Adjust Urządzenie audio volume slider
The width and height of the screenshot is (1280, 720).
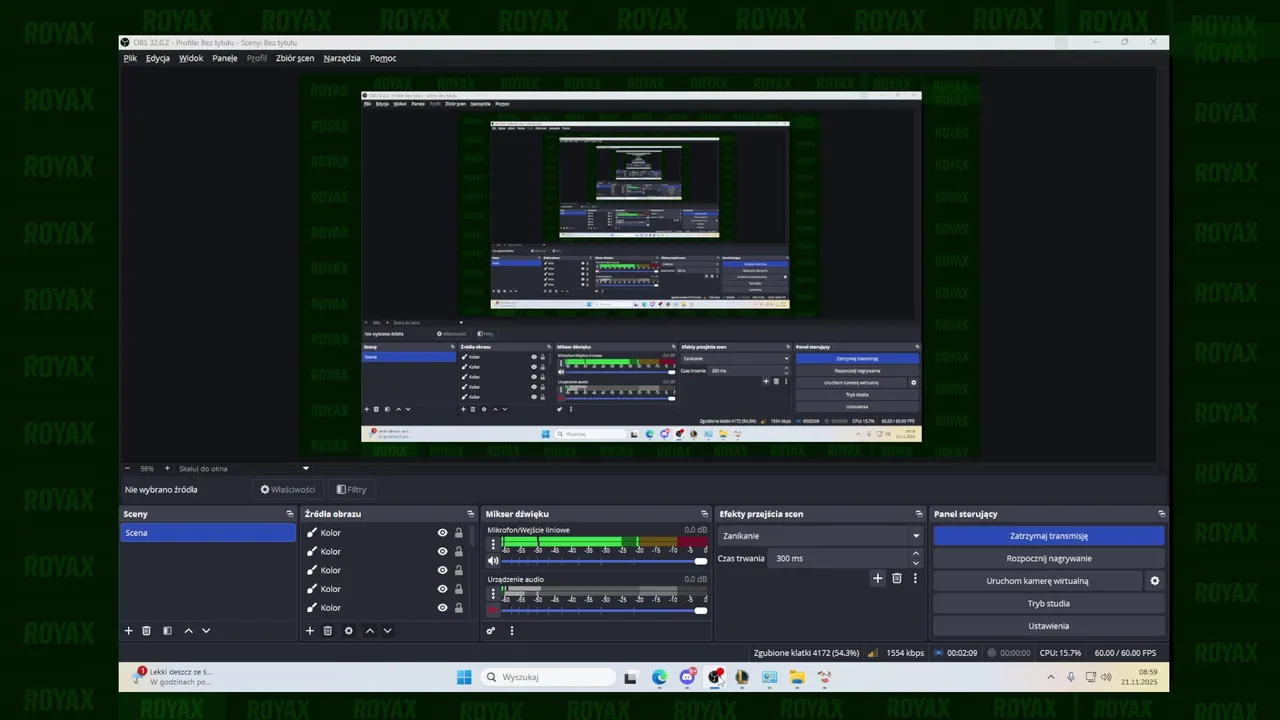point(604,611)
